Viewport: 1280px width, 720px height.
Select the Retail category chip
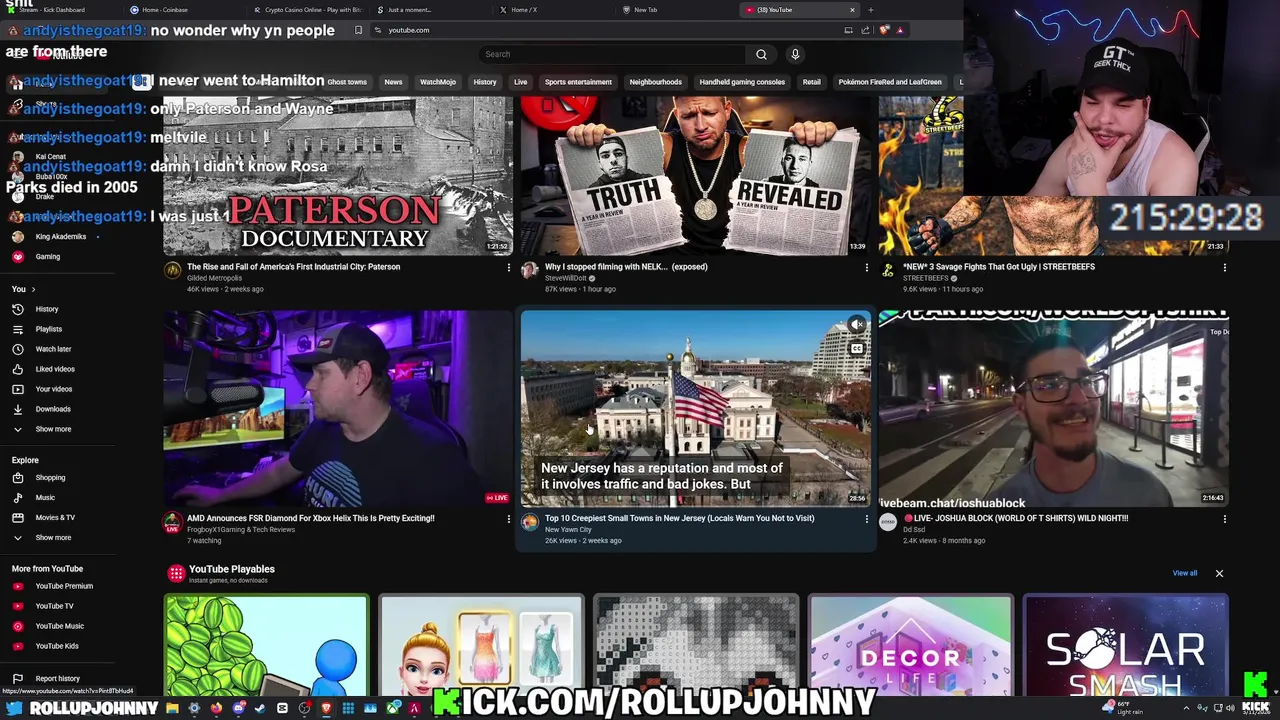click(811, 82)
